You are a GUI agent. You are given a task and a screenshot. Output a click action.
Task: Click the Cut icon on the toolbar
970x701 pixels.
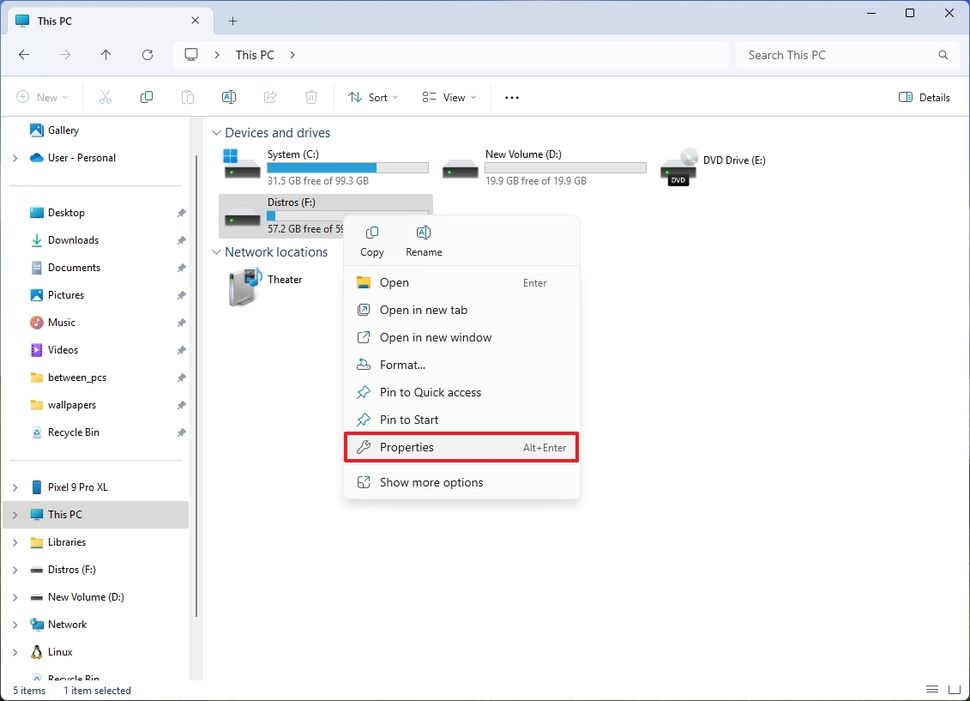(x=105, y=97)
